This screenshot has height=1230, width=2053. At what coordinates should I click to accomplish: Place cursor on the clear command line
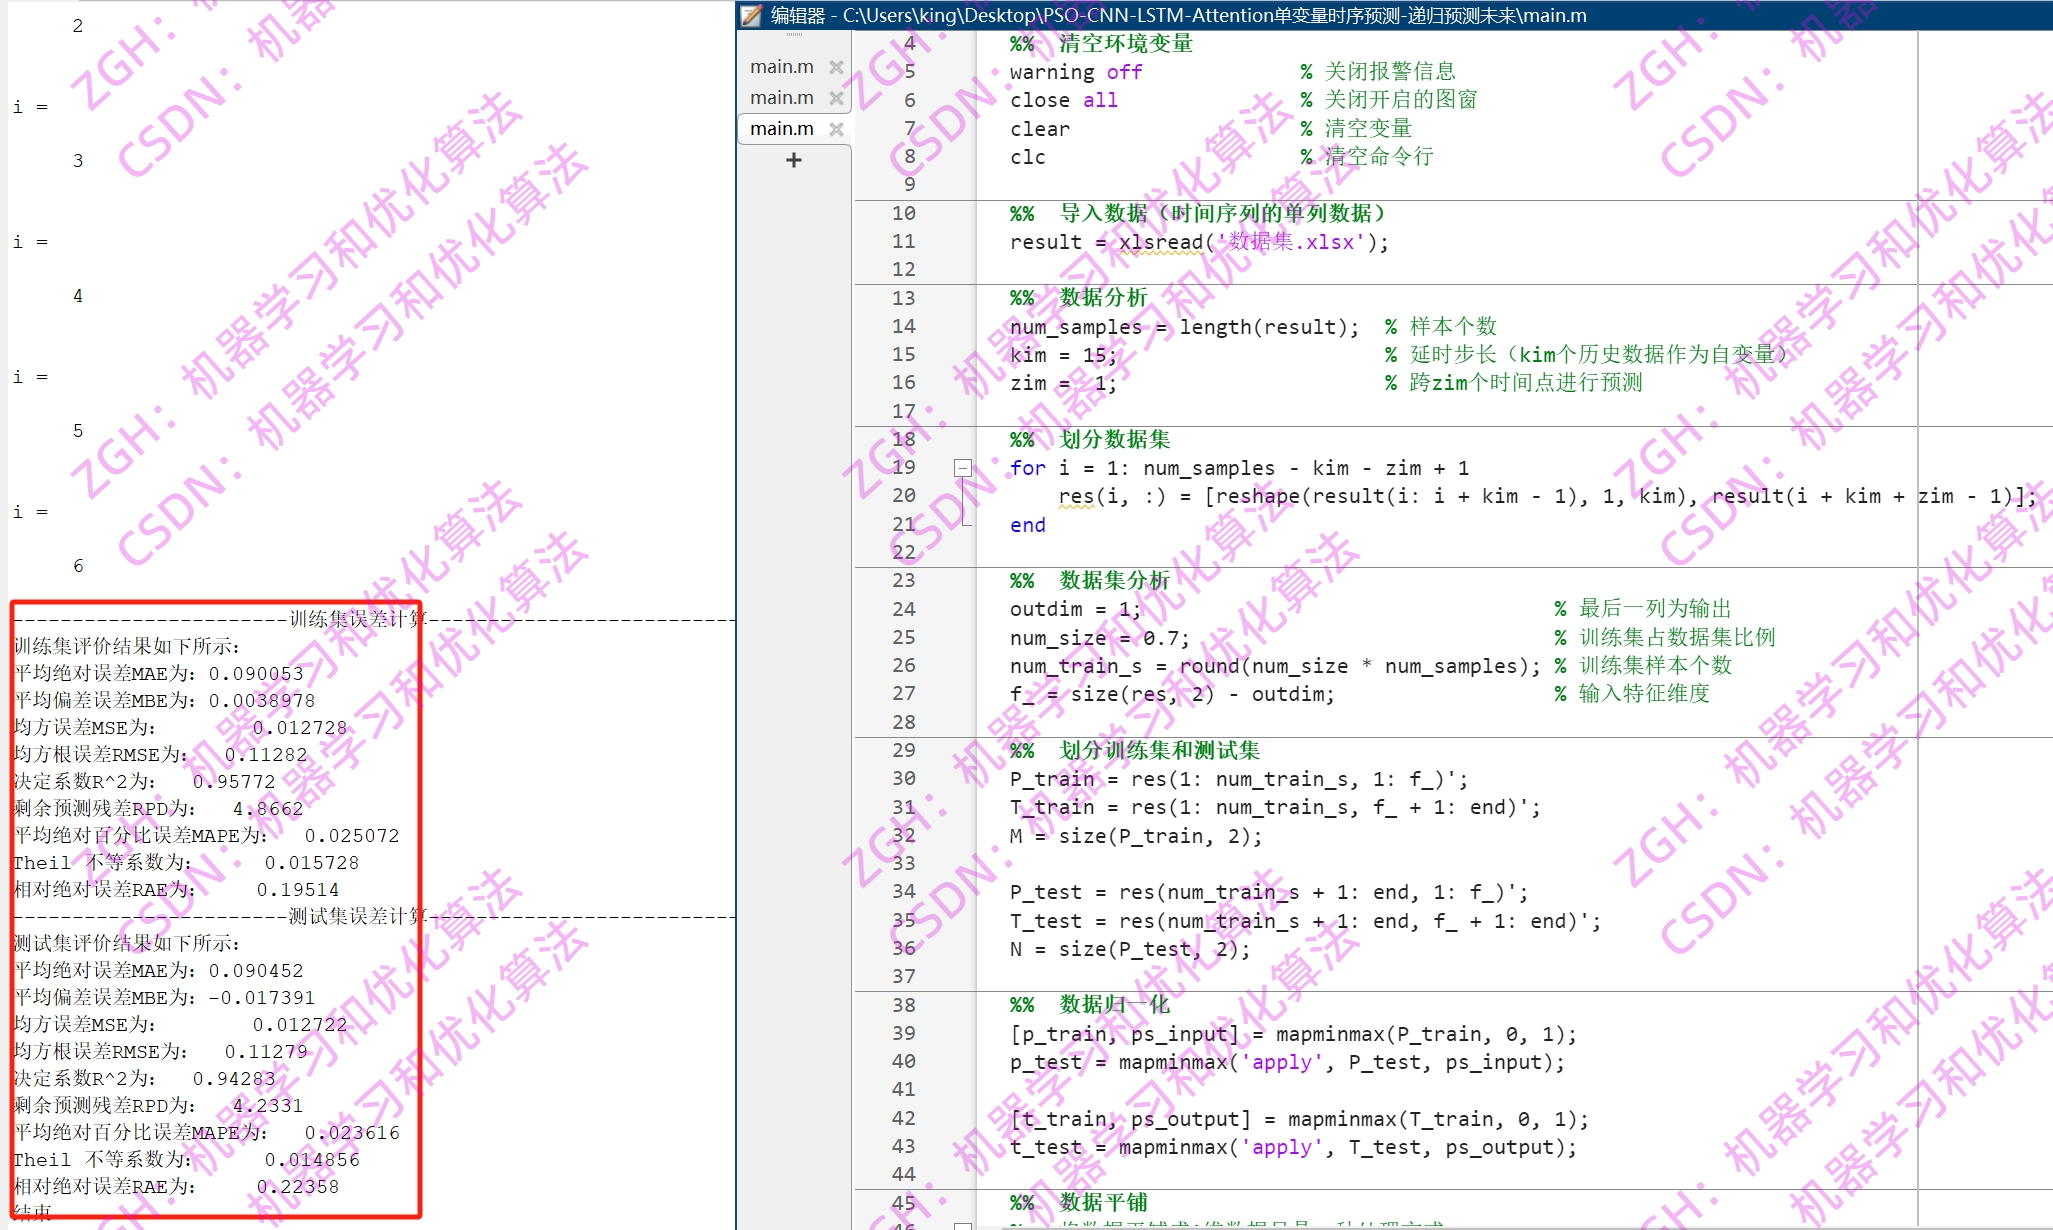click(1039, 128)
